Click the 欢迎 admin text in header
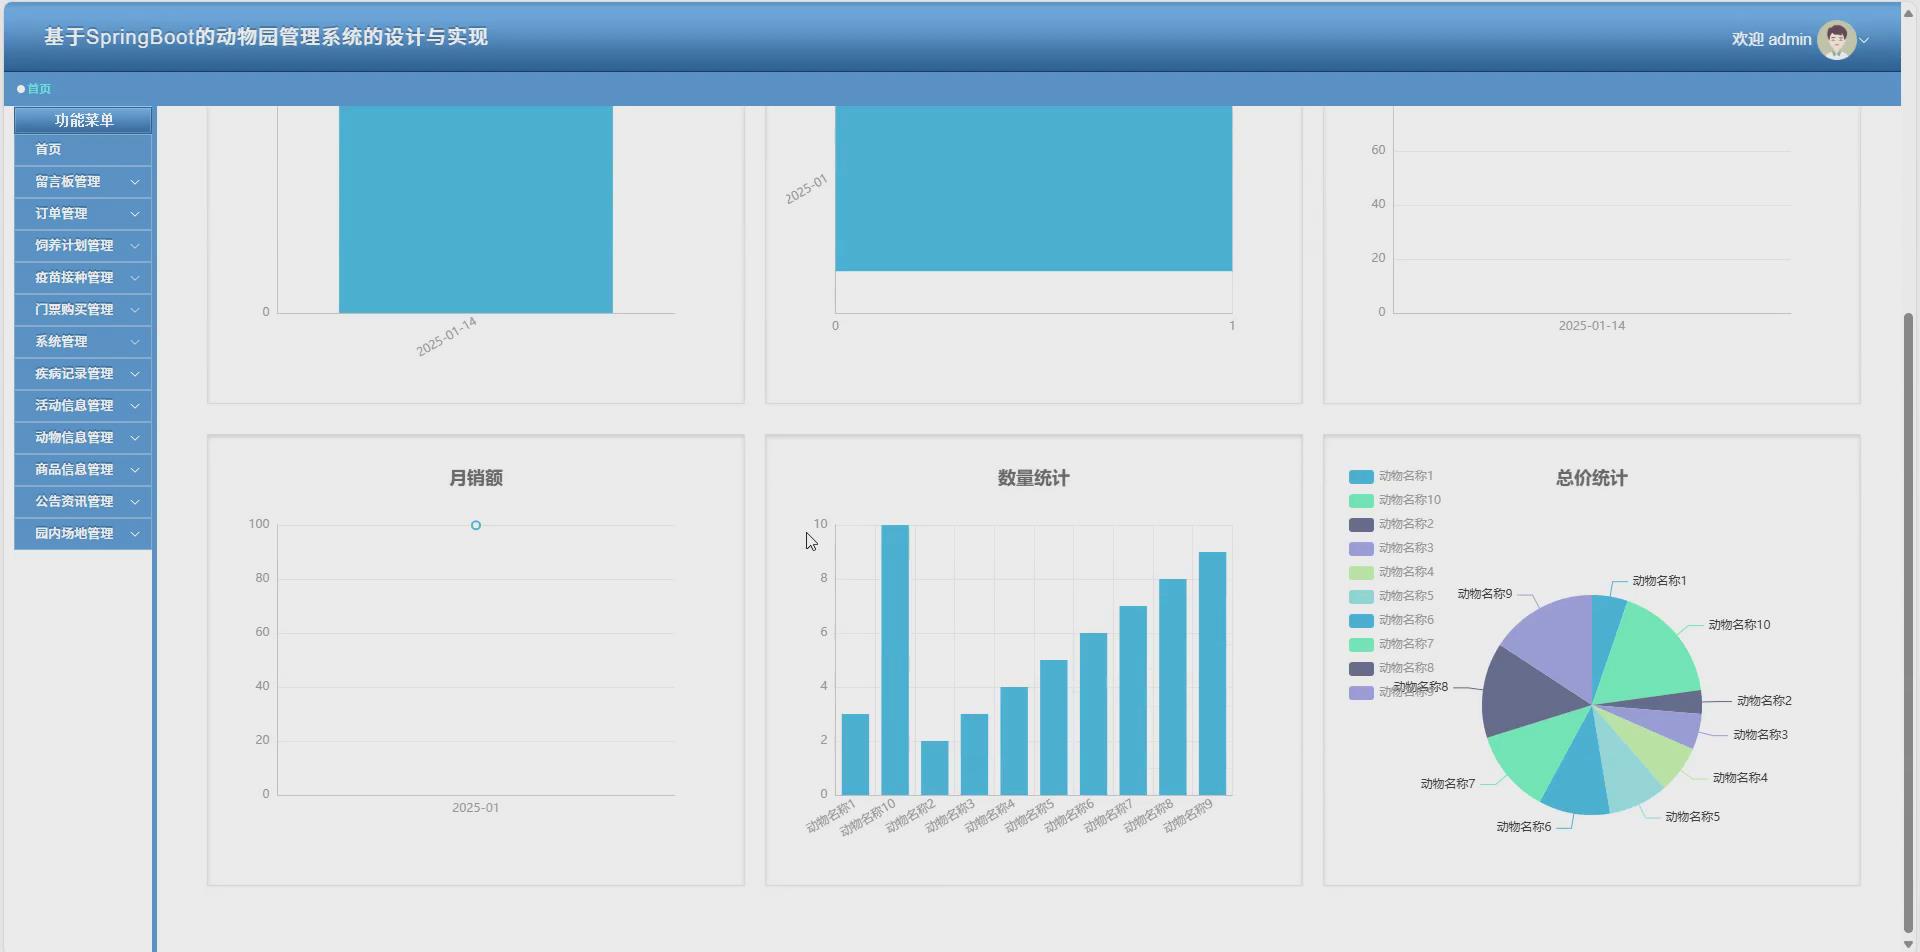 click(1771, 40)
